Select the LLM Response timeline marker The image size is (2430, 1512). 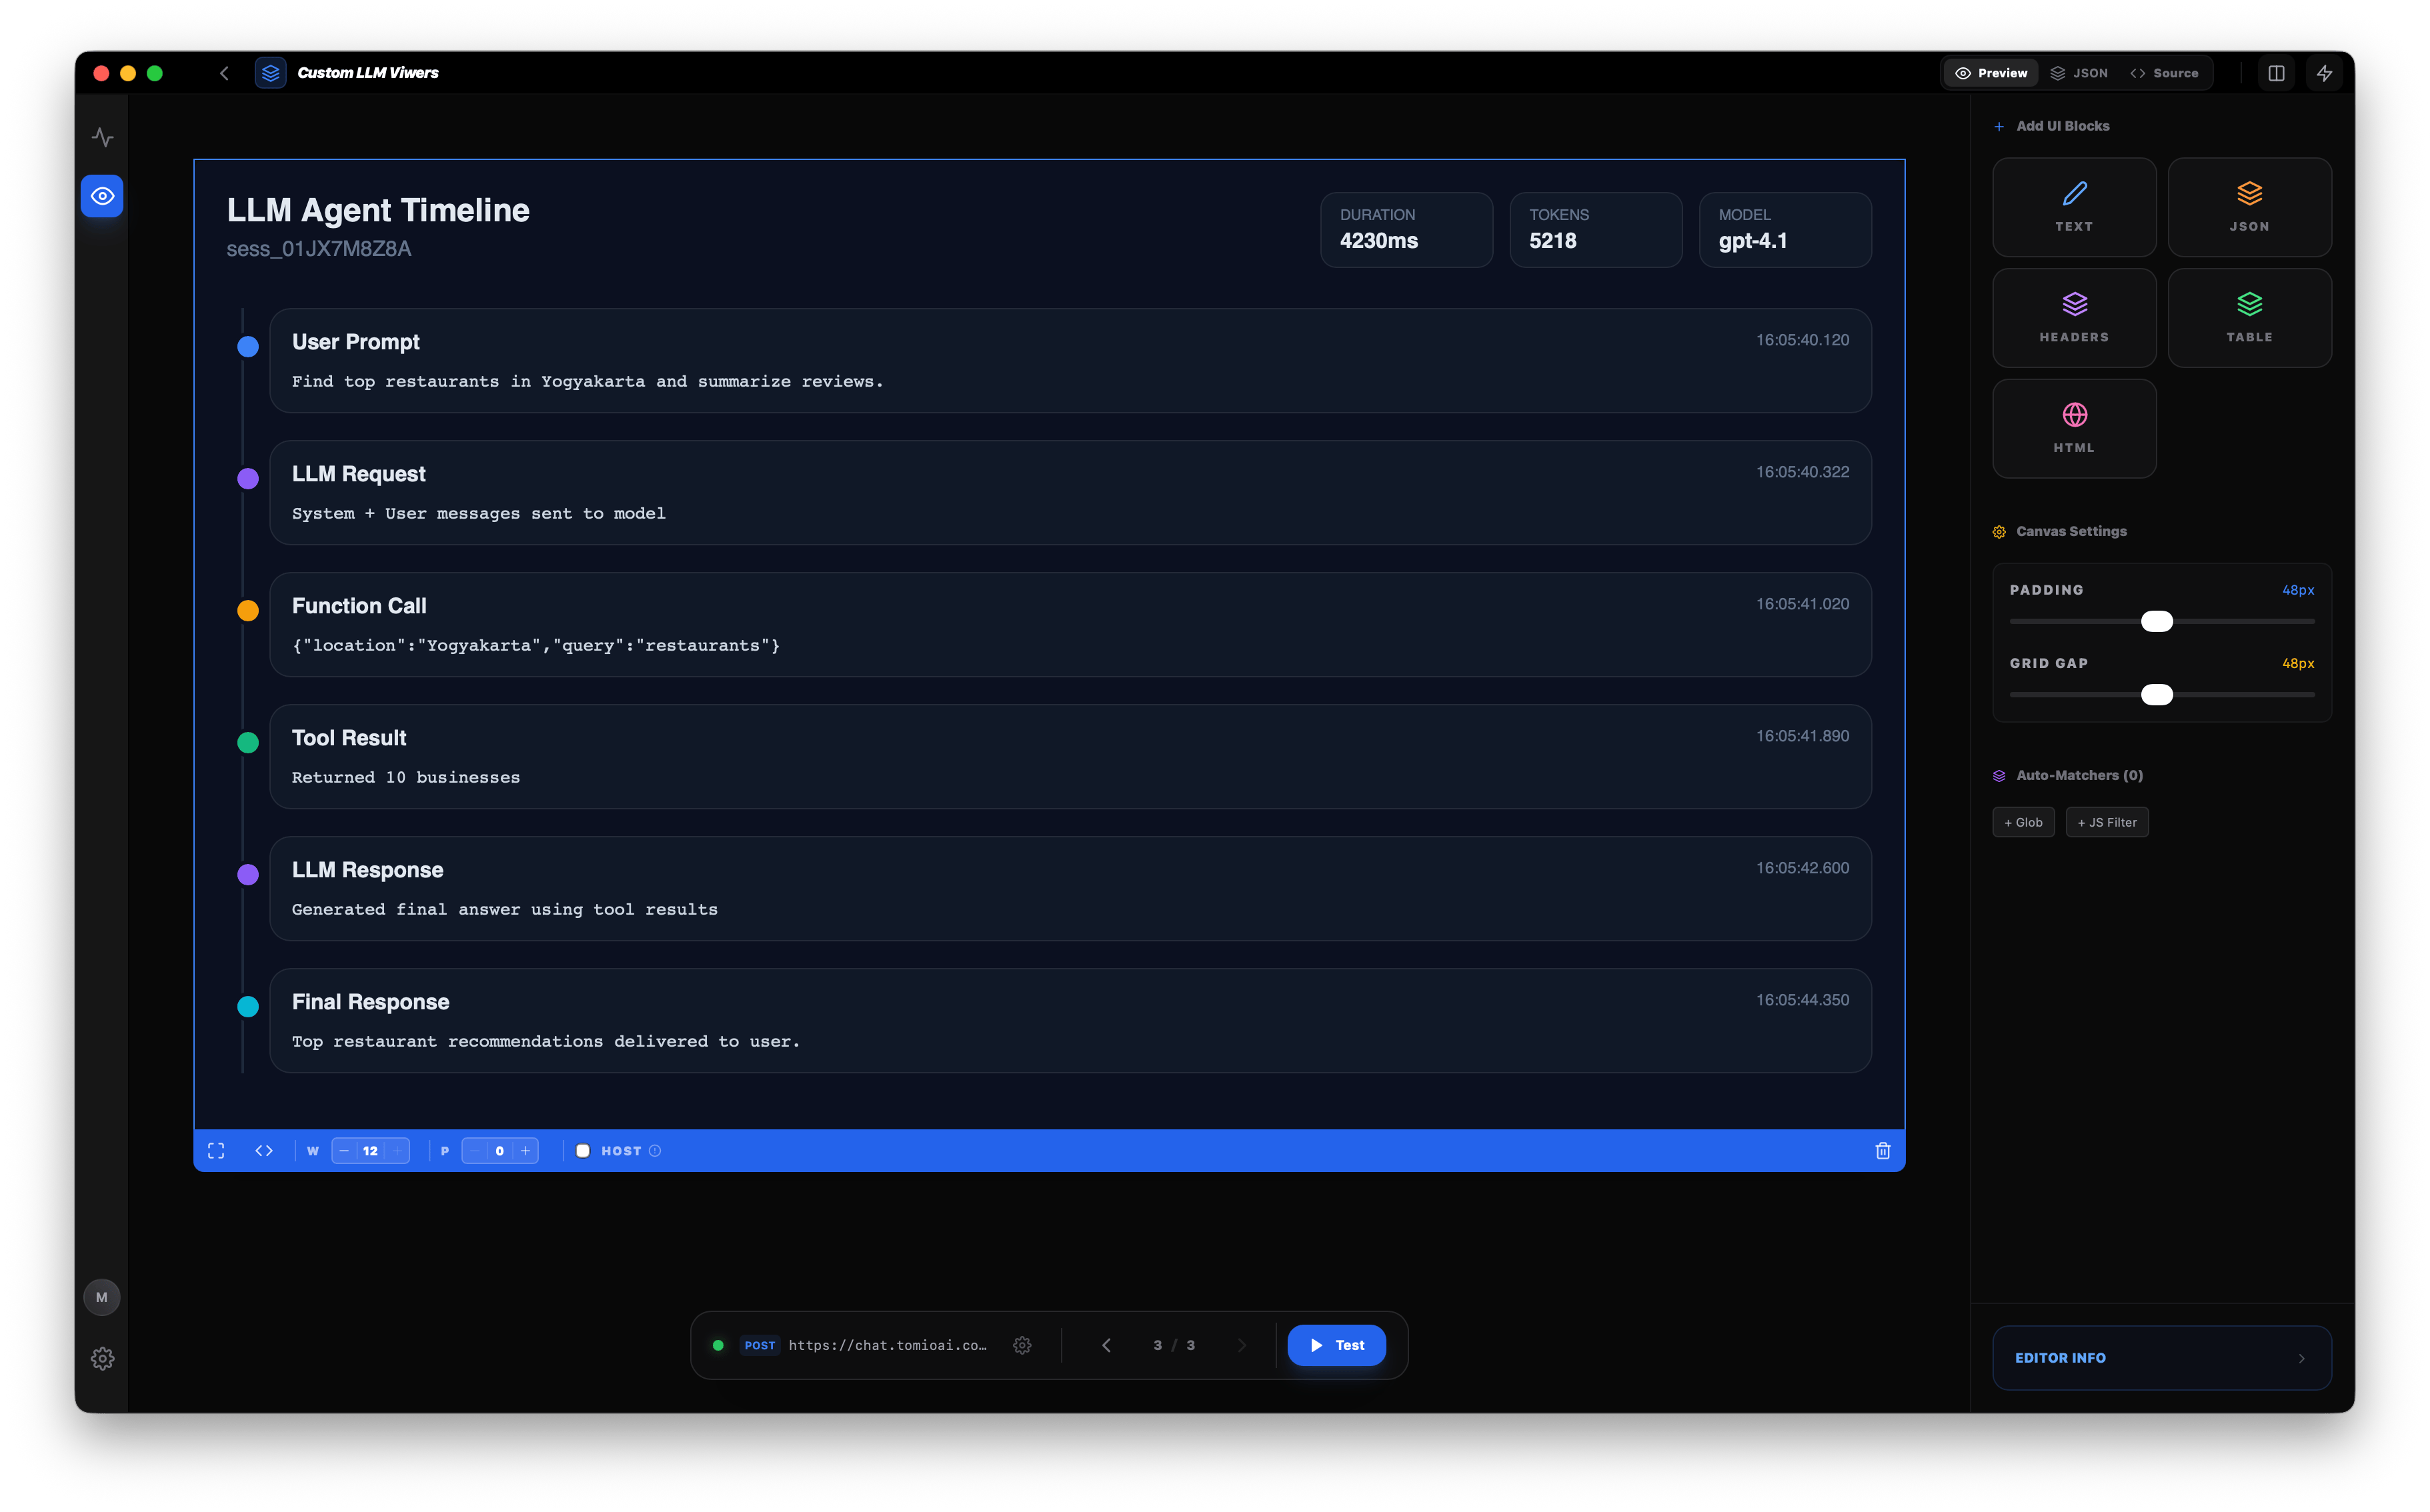point(248,874)
